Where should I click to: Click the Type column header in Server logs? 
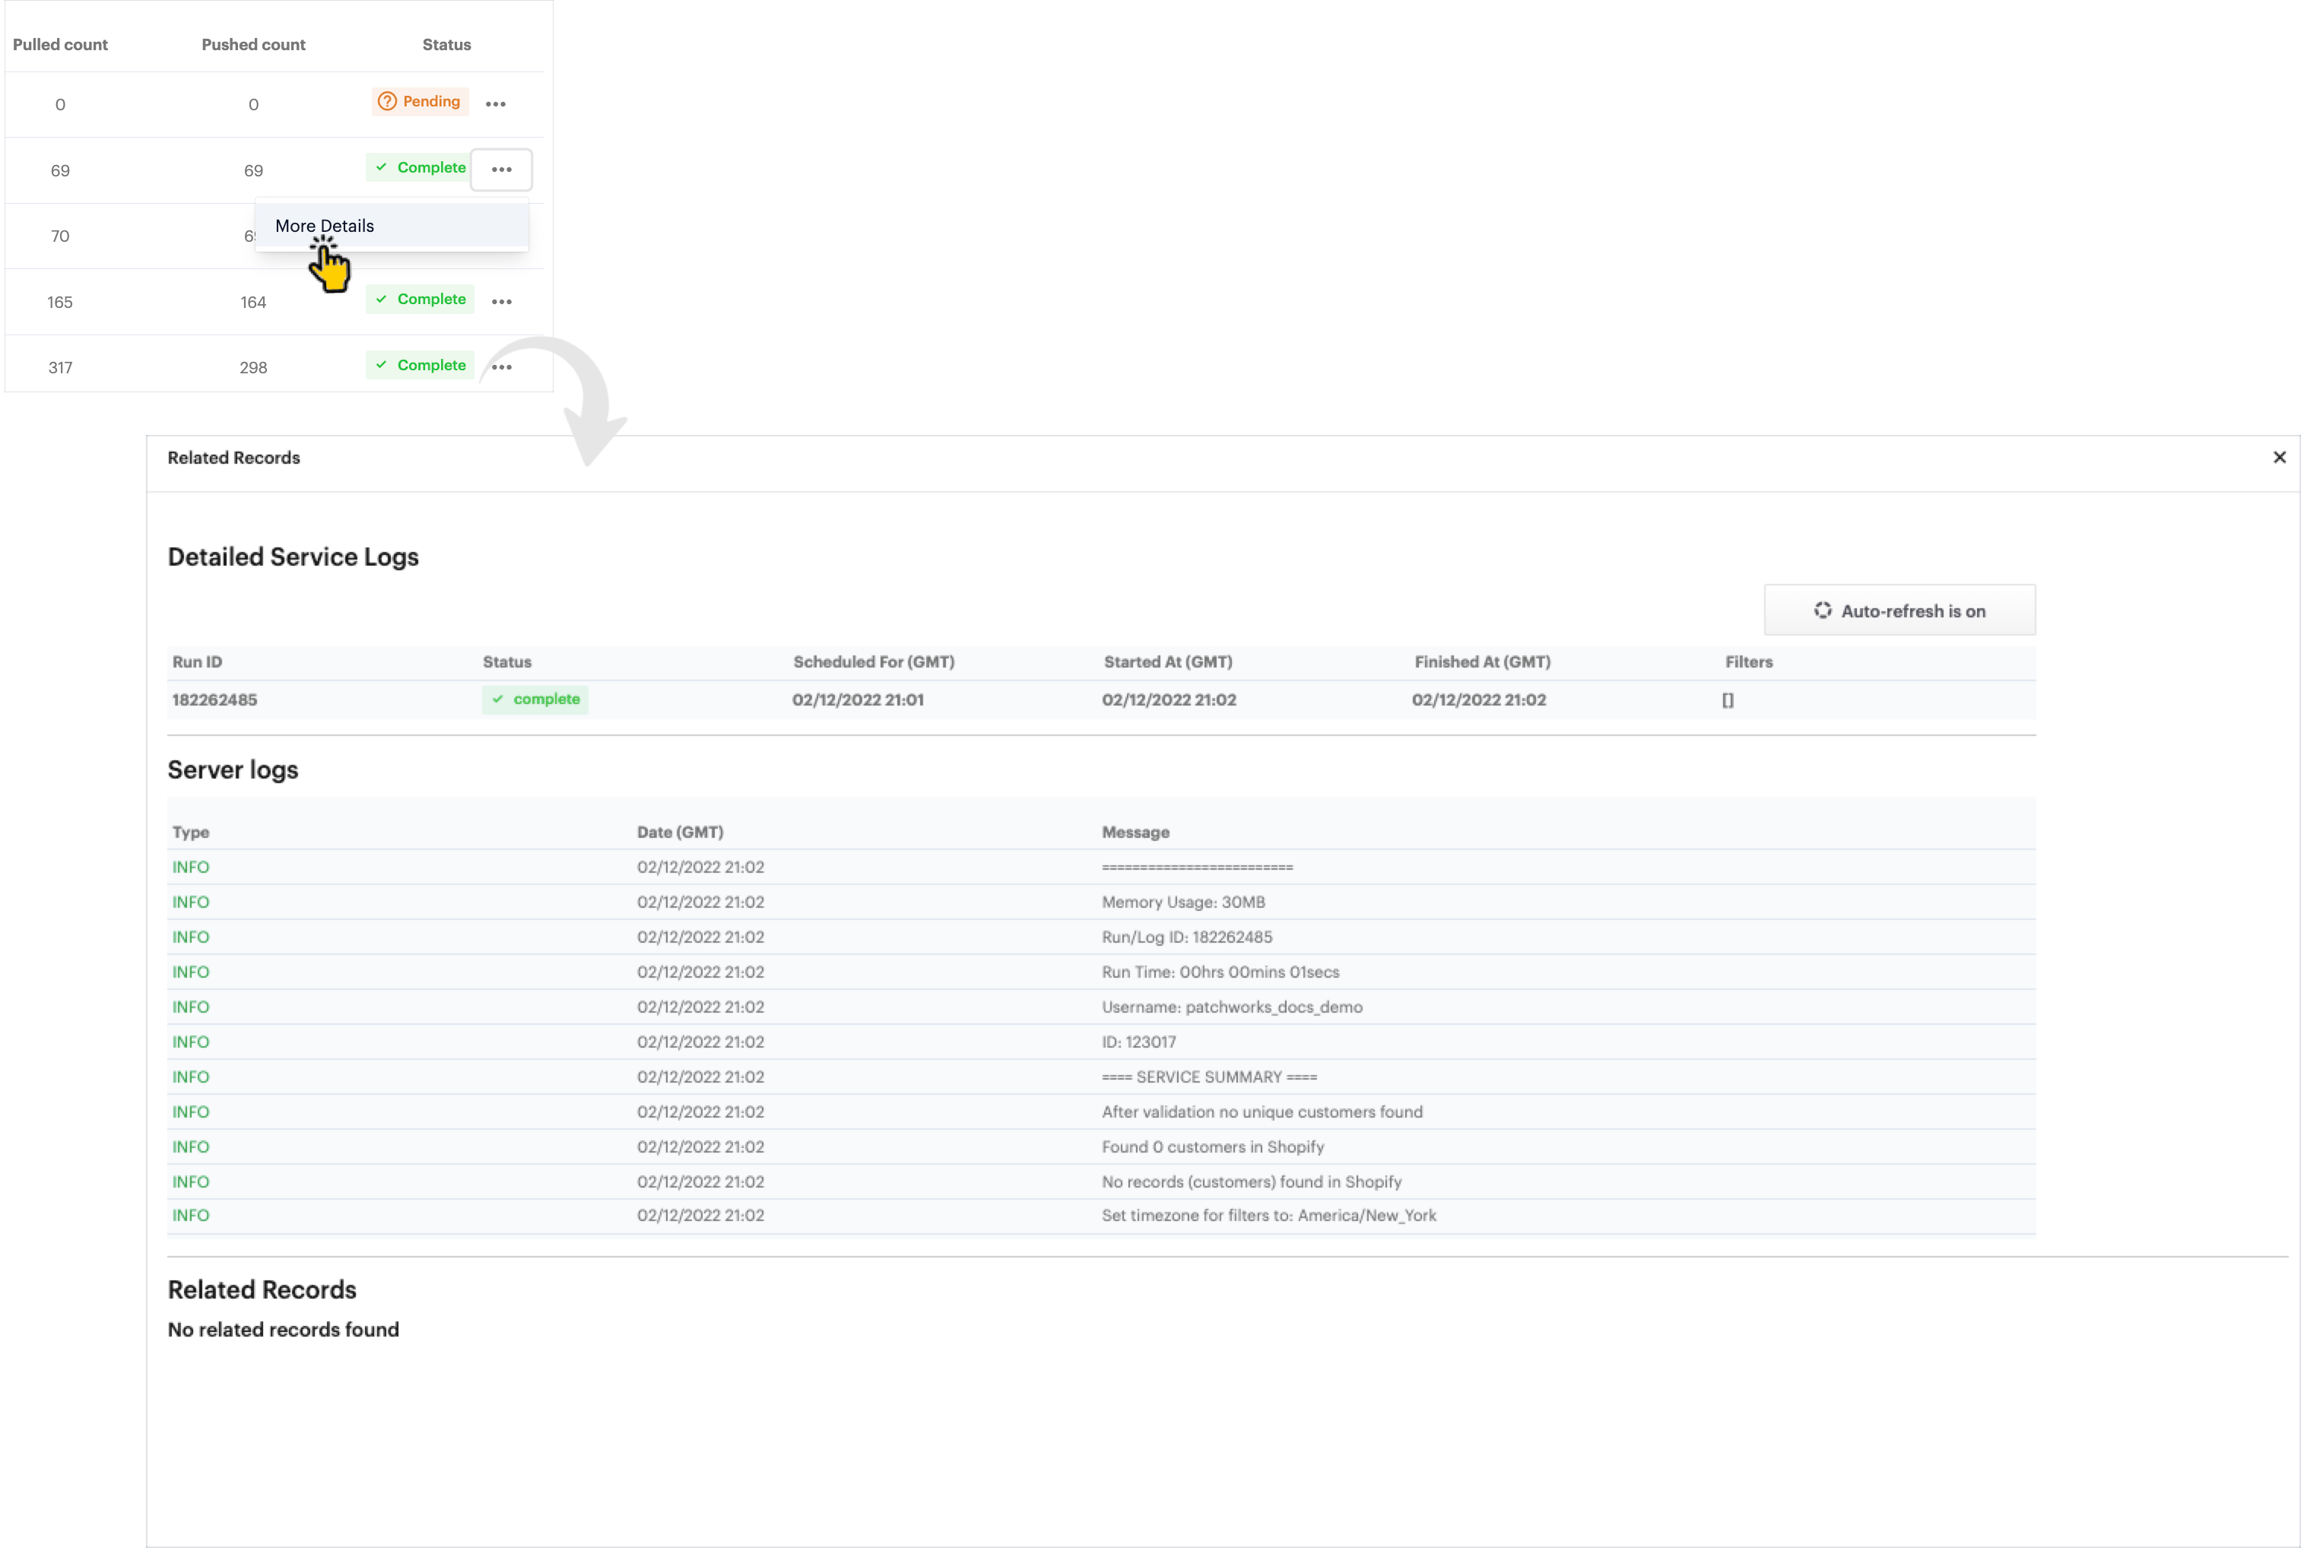(191, 832)
